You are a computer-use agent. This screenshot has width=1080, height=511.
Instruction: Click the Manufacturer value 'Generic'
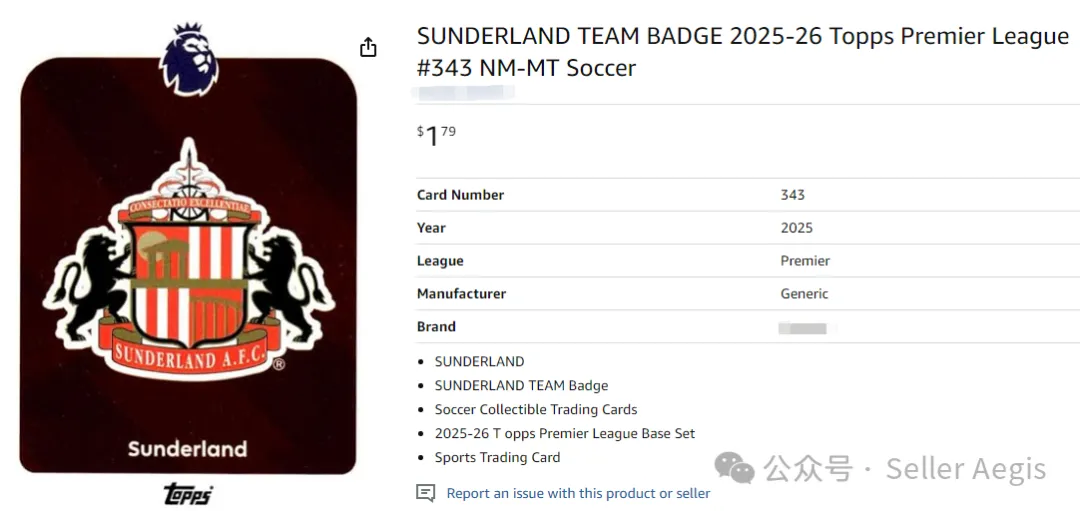[804, 294]
